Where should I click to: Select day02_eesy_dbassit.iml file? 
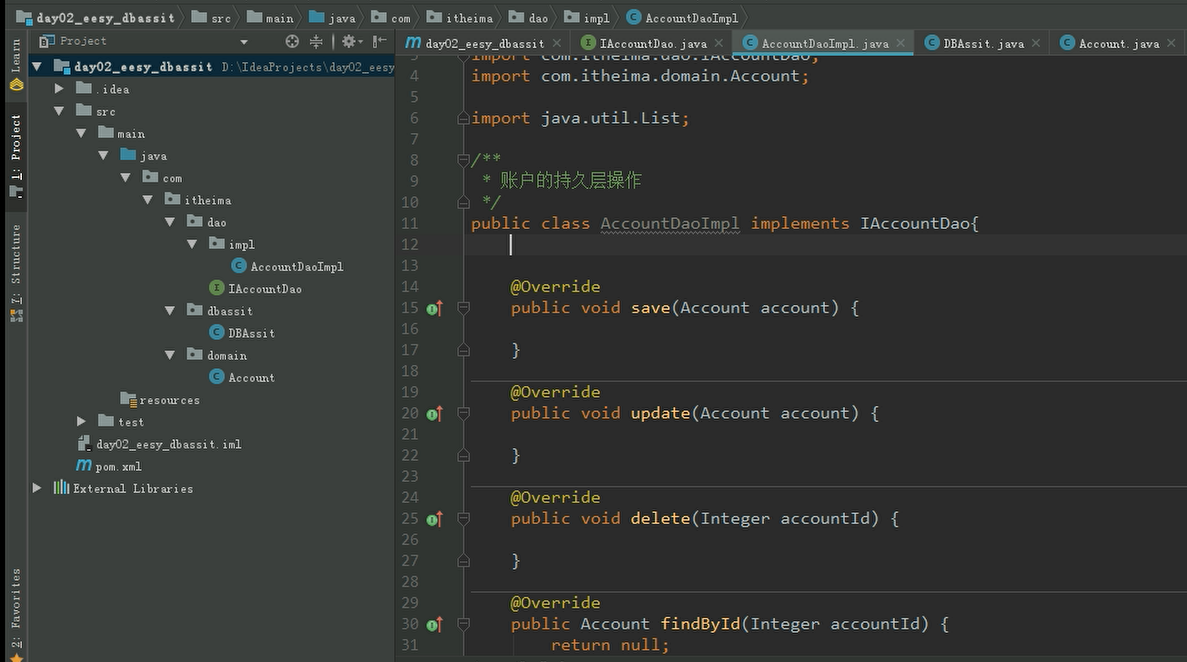tap(160, 444)
